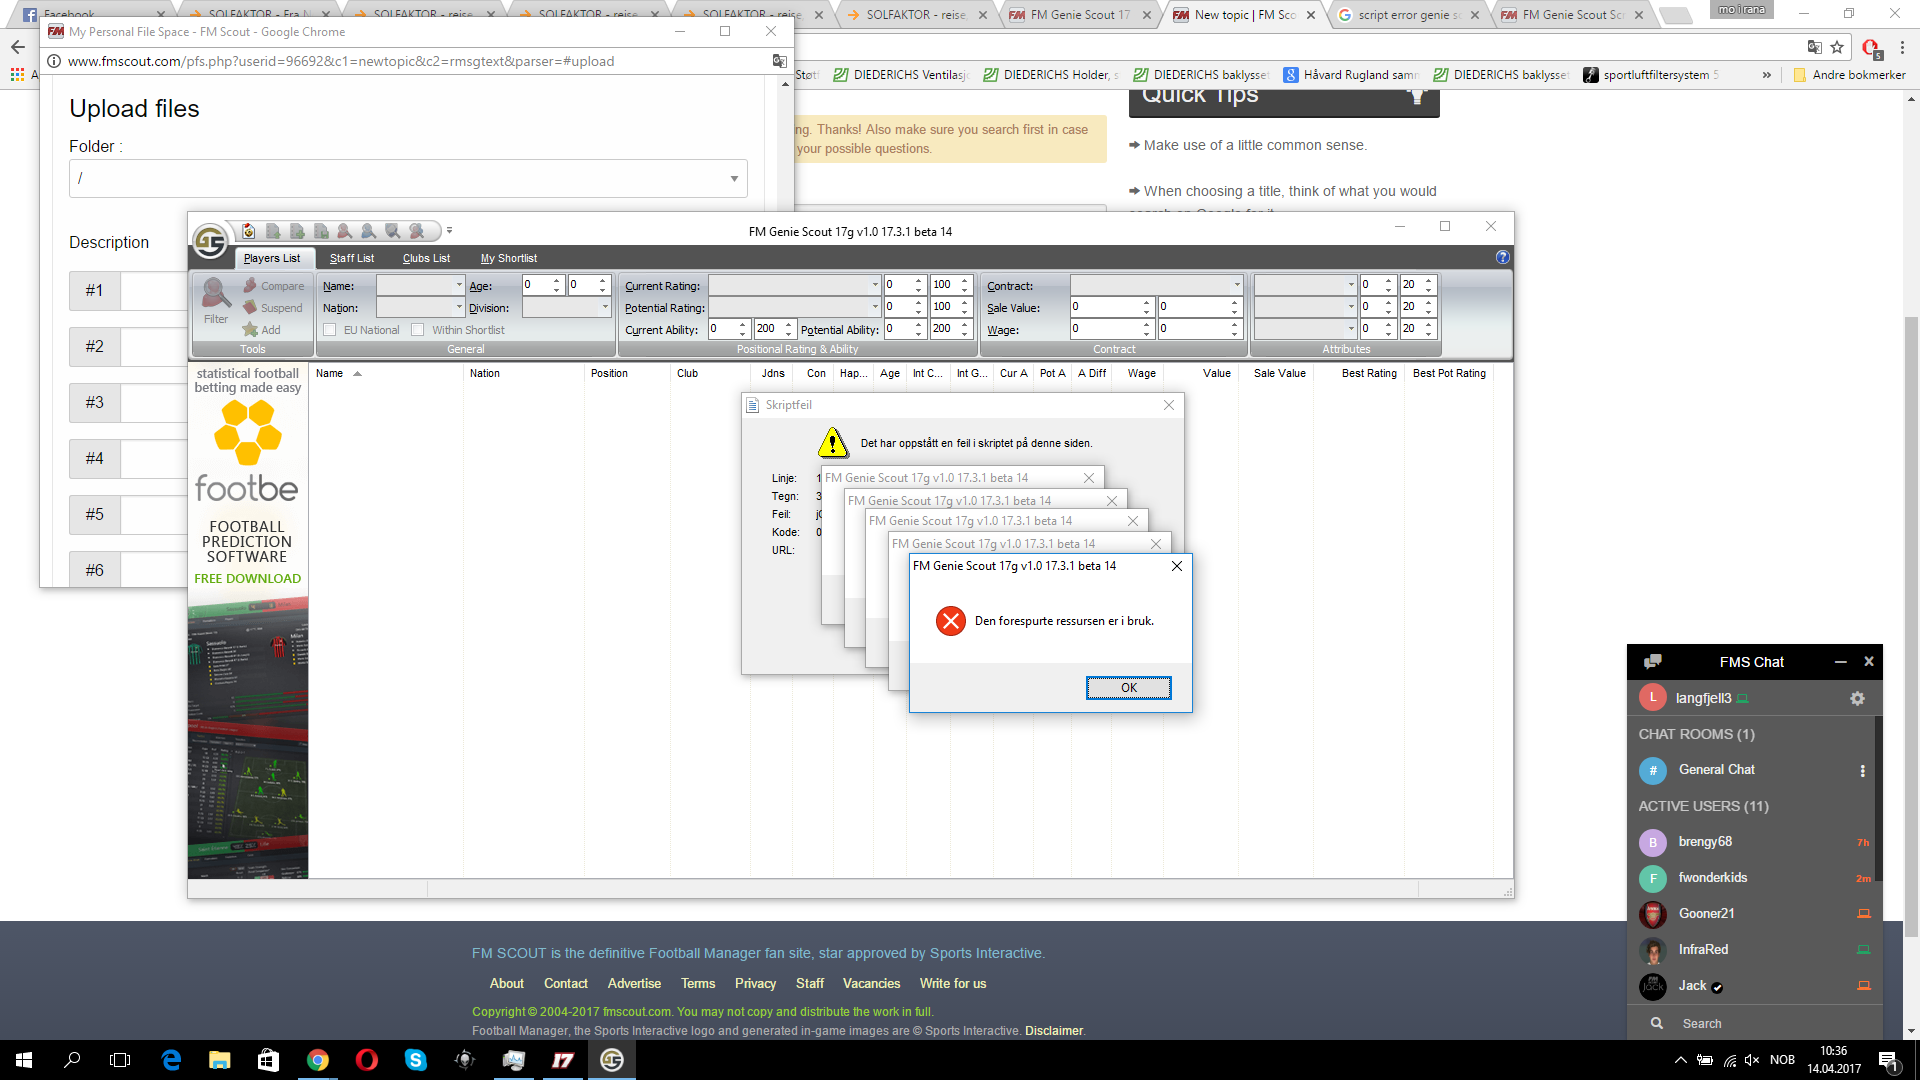Open the FMS Chat settings gear
The image size is (1920, 1080).
click(1857, 699)
